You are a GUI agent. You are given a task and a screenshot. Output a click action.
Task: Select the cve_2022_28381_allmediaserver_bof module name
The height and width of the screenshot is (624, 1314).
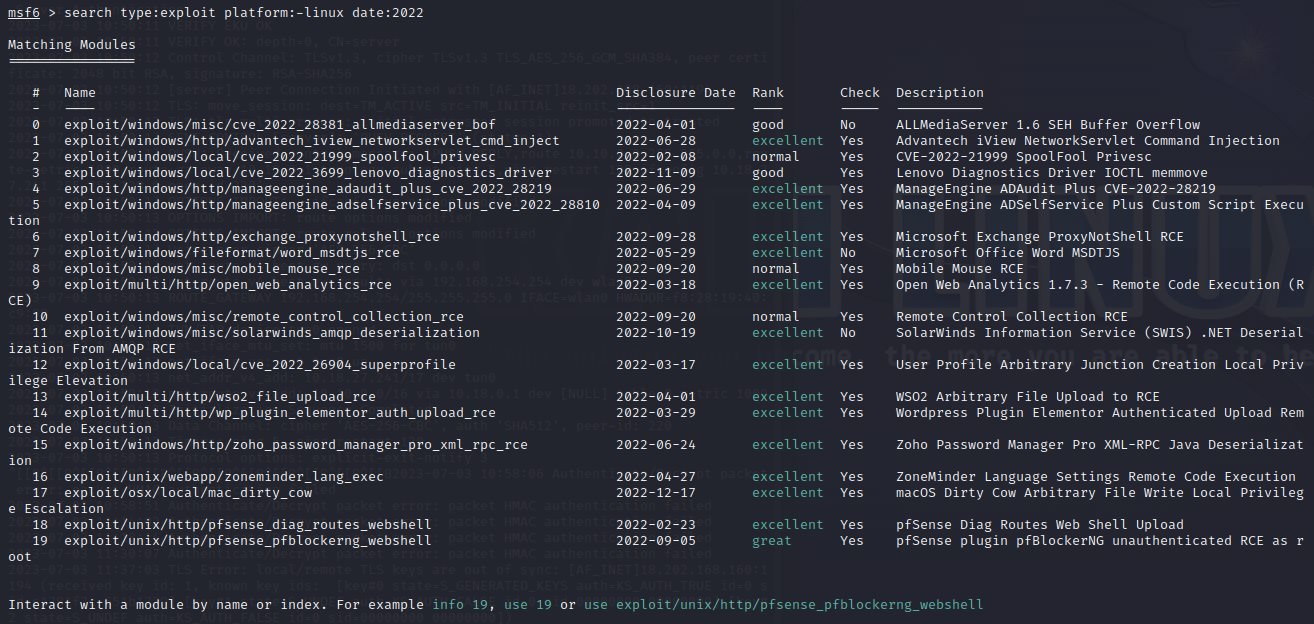point(280,125)
